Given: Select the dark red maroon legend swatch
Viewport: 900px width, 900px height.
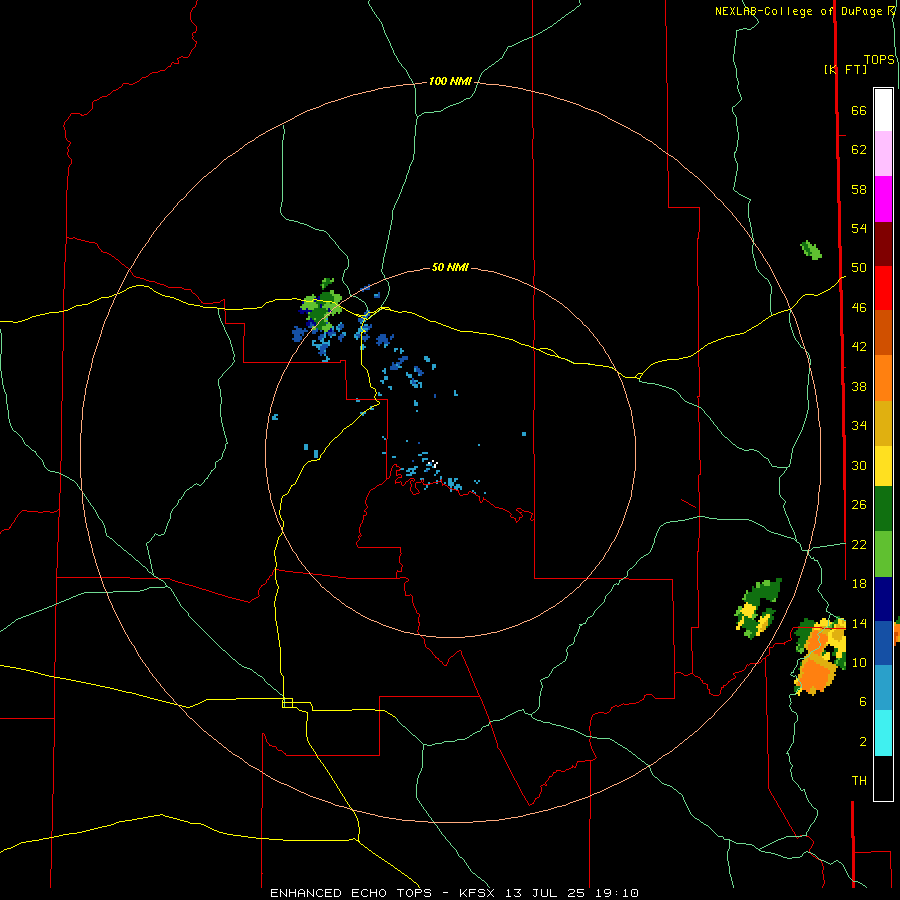Looking at the screenshot, I should [883, 244].
